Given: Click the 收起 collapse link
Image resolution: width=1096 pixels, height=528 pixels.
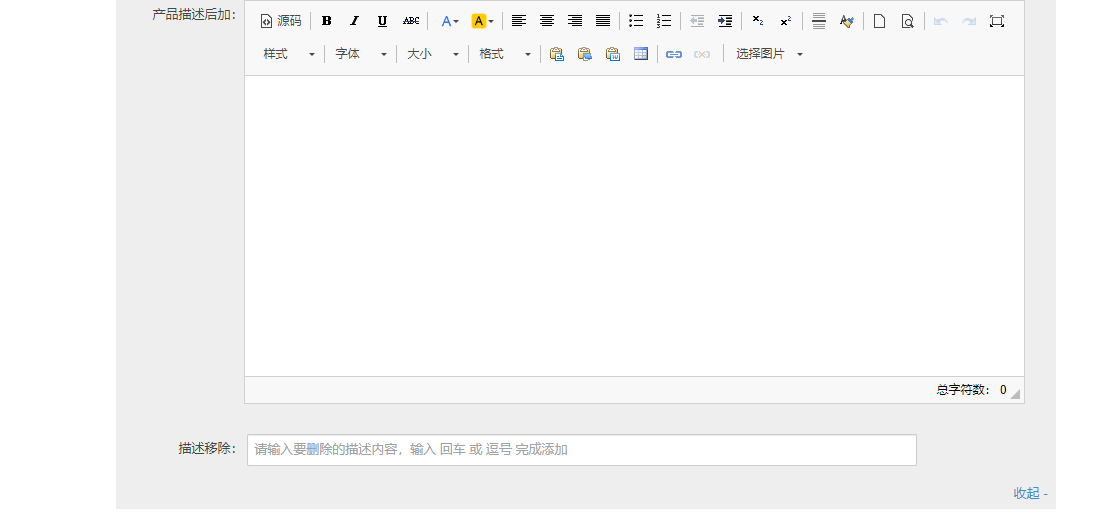Looking at the screenshot, I should click(x=1030, y=493).
